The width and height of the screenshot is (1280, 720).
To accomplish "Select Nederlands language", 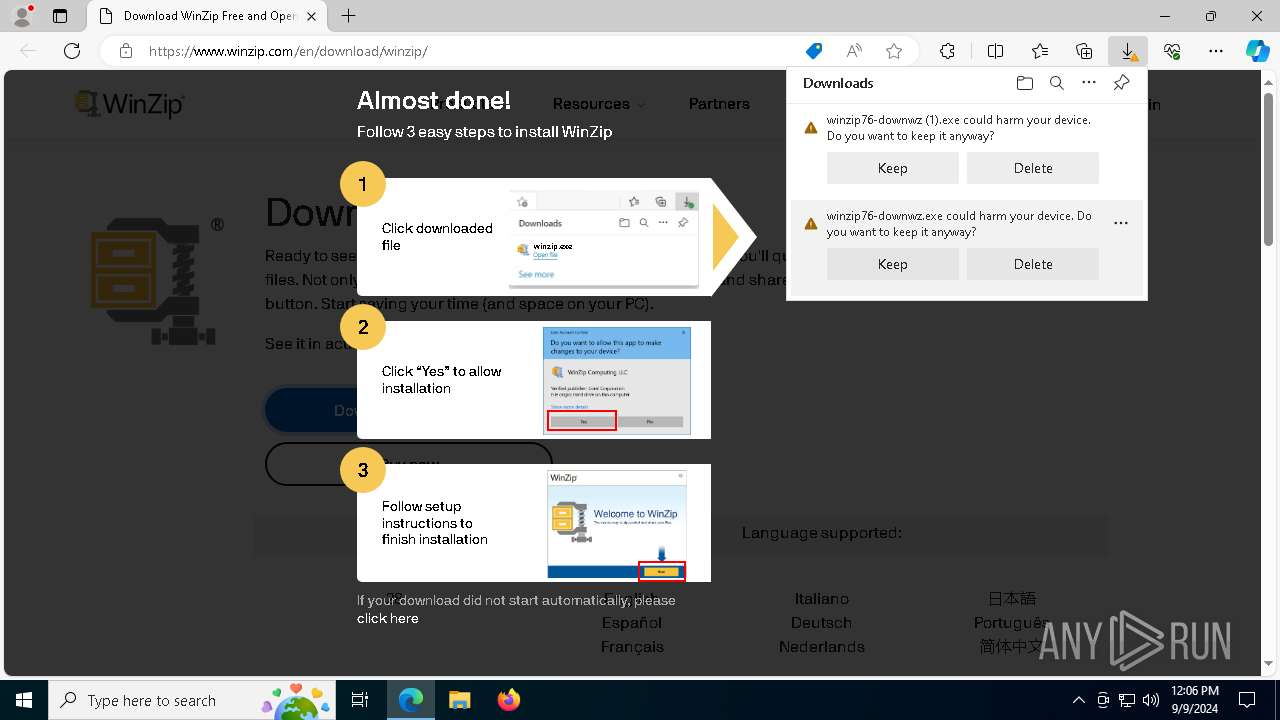I will point(822,647).
